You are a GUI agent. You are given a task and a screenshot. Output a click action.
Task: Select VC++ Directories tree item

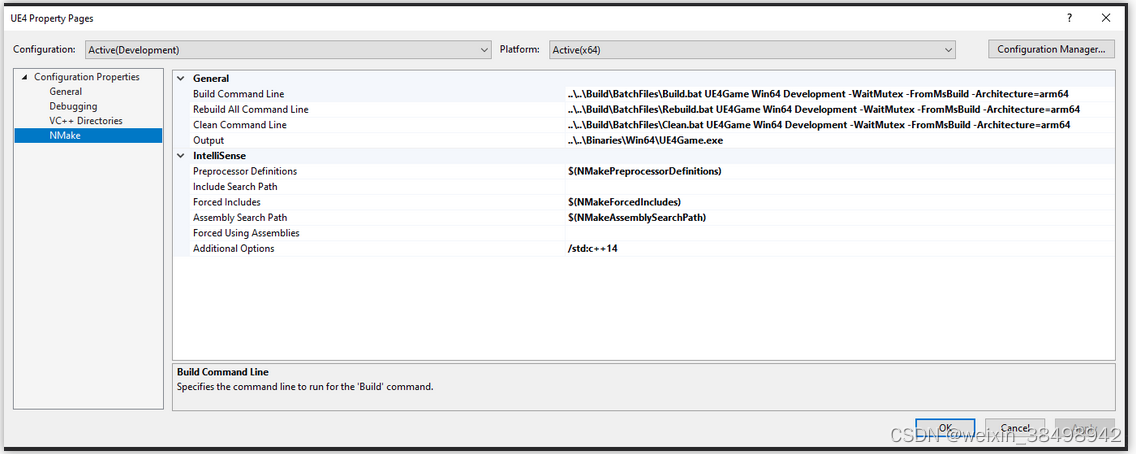85,120
